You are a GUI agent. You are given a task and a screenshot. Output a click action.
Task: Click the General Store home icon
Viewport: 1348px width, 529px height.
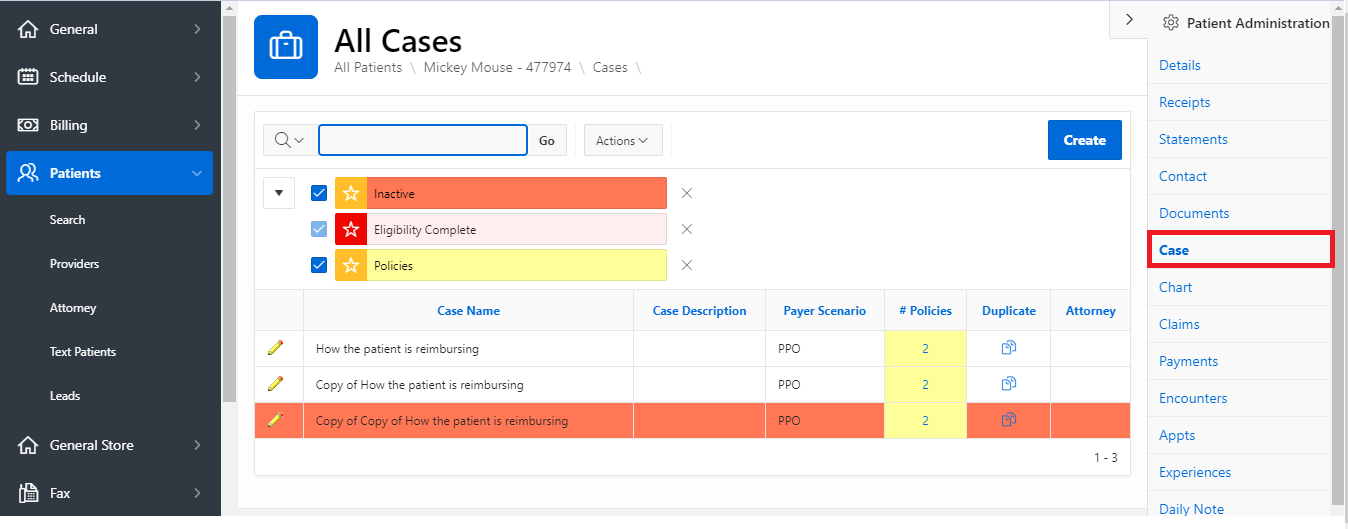tap(28, 445)
